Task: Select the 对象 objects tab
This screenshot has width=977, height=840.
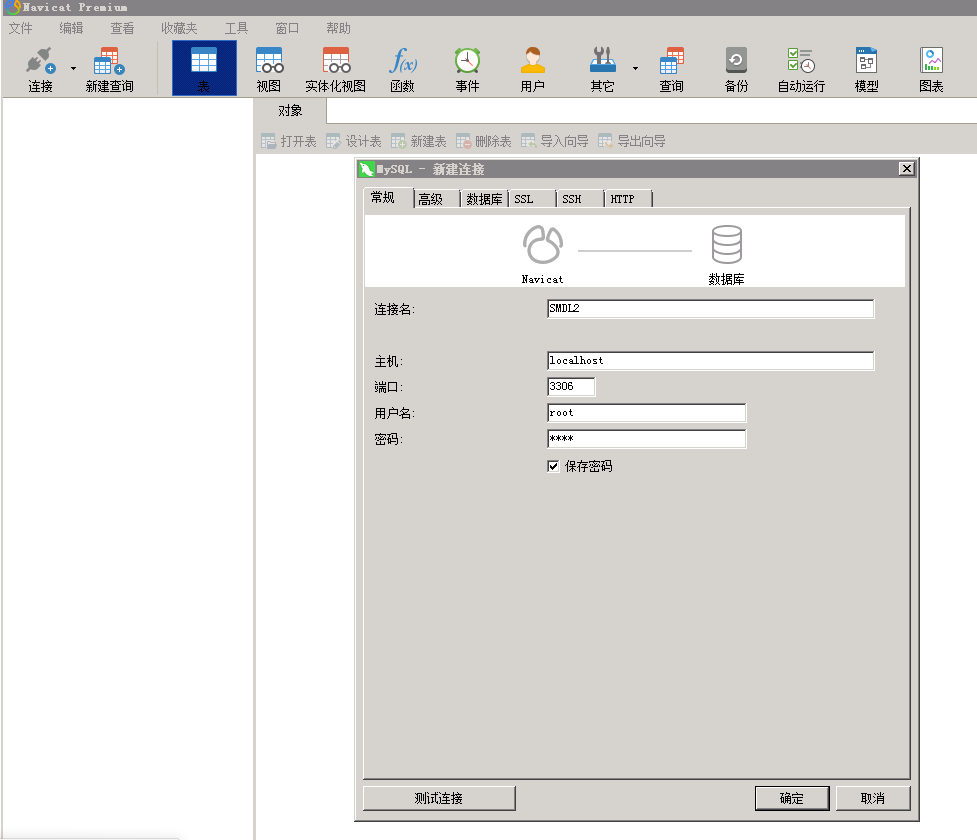Action: point(290,111)
